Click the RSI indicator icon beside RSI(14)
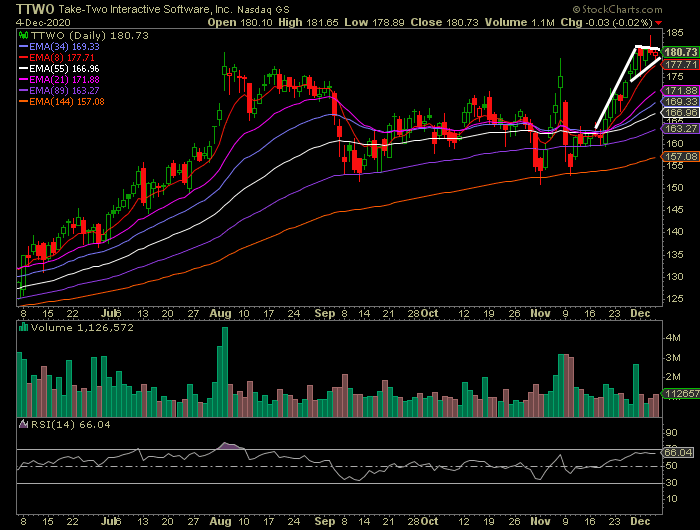The width and height of the screenshot is (700, 530). [x=23, y=424]
